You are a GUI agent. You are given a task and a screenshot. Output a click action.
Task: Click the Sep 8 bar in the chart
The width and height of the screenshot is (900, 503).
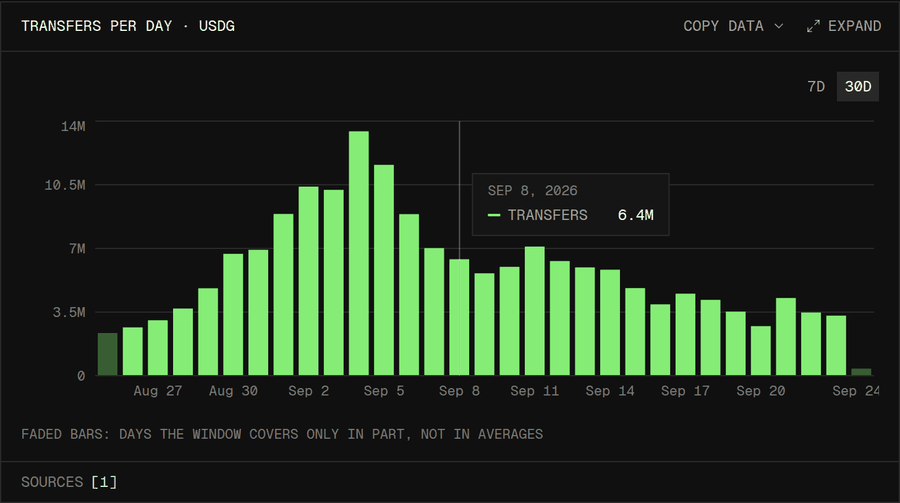(459, 317)
